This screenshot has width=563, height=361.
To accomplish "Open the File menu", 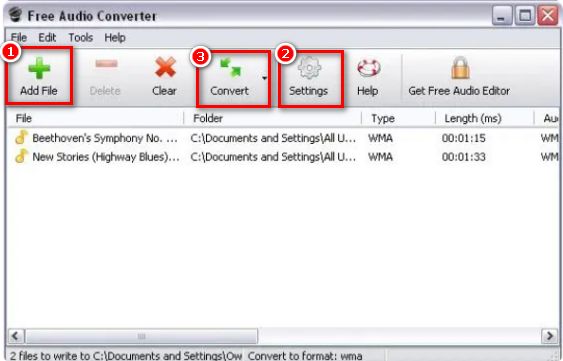I will tap(19, 37).
